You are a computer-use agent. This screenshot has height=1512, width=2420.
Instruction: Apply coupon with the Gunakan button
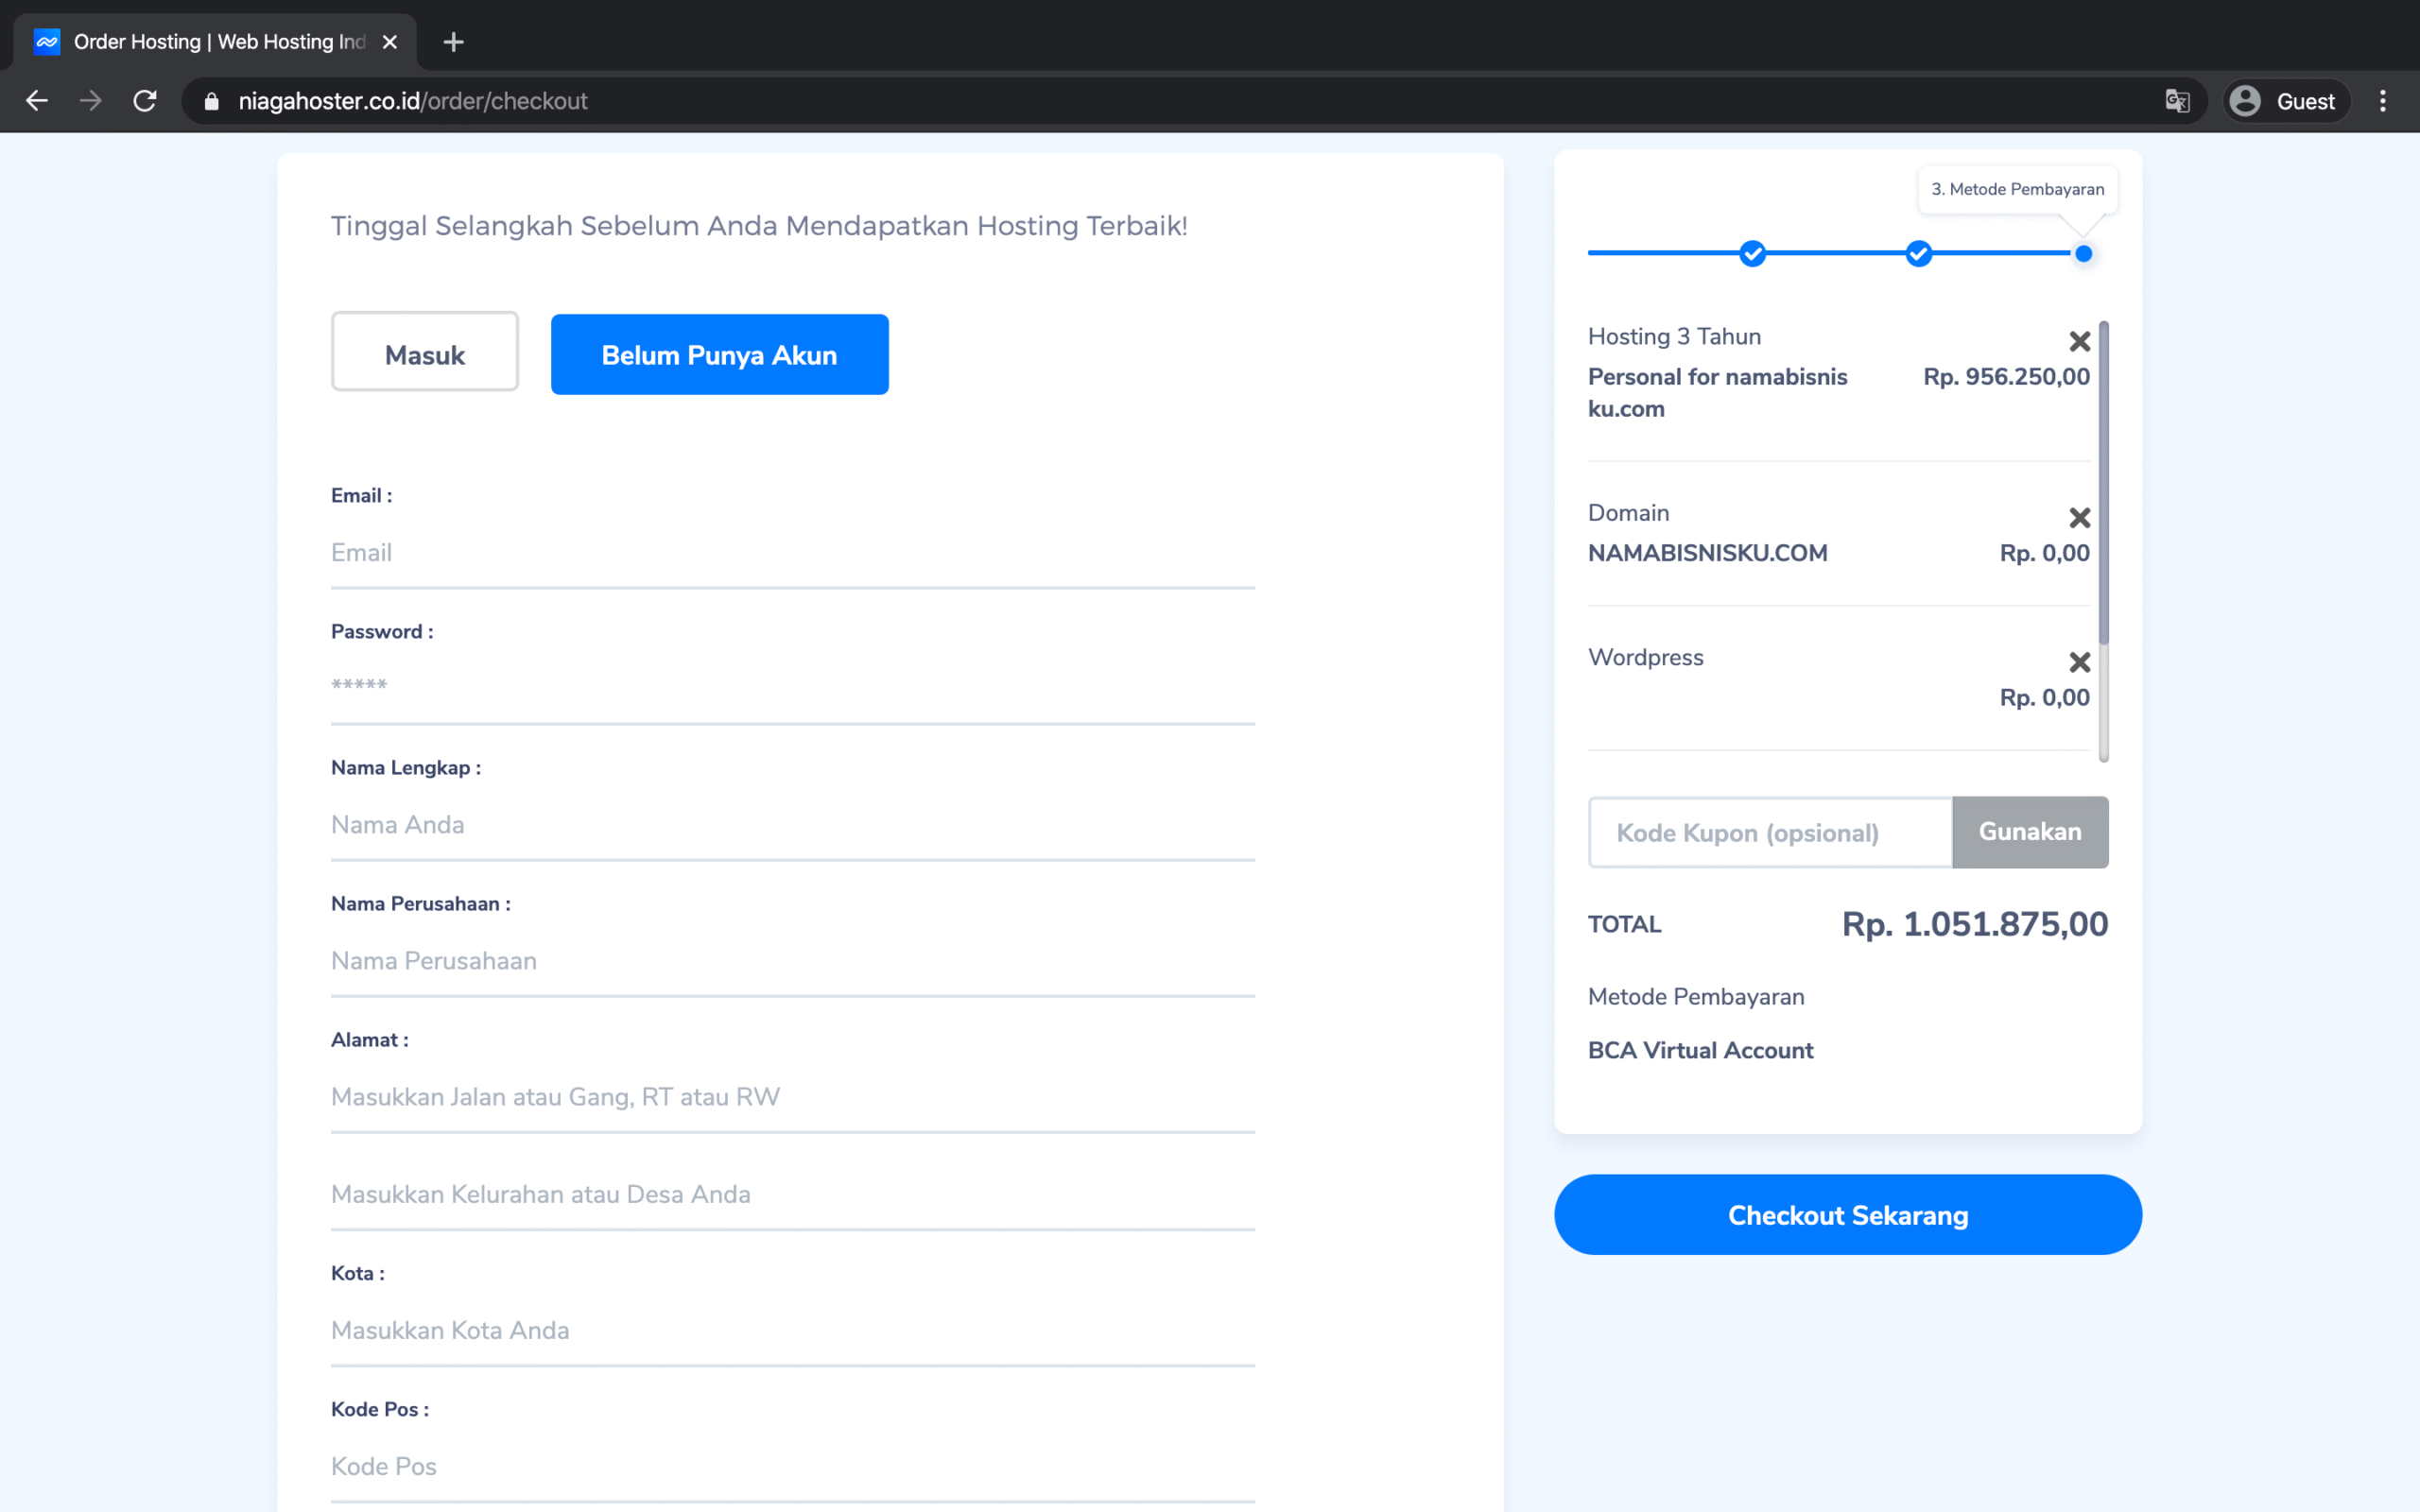coord(2029,832)
